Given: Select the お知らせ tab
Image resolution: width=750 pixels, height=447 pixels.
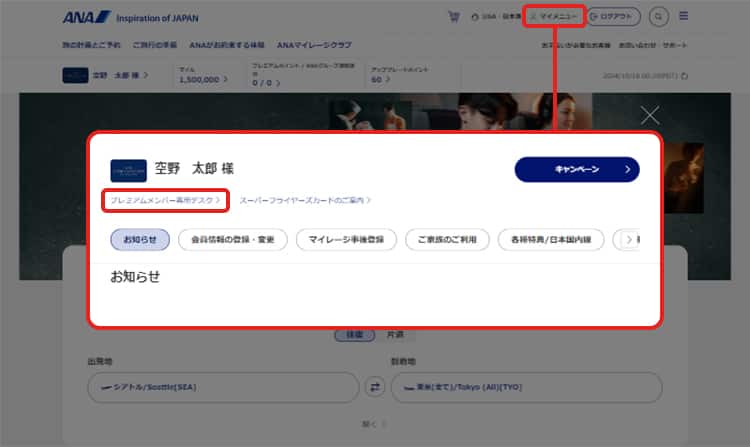Looking at the screenshot, I should click(139, 240).
